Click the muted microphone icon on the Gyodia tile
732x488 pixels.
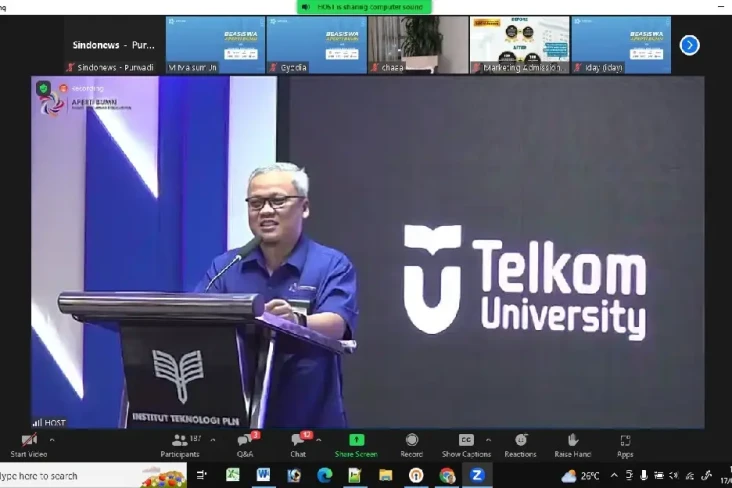tap(274, 68)
